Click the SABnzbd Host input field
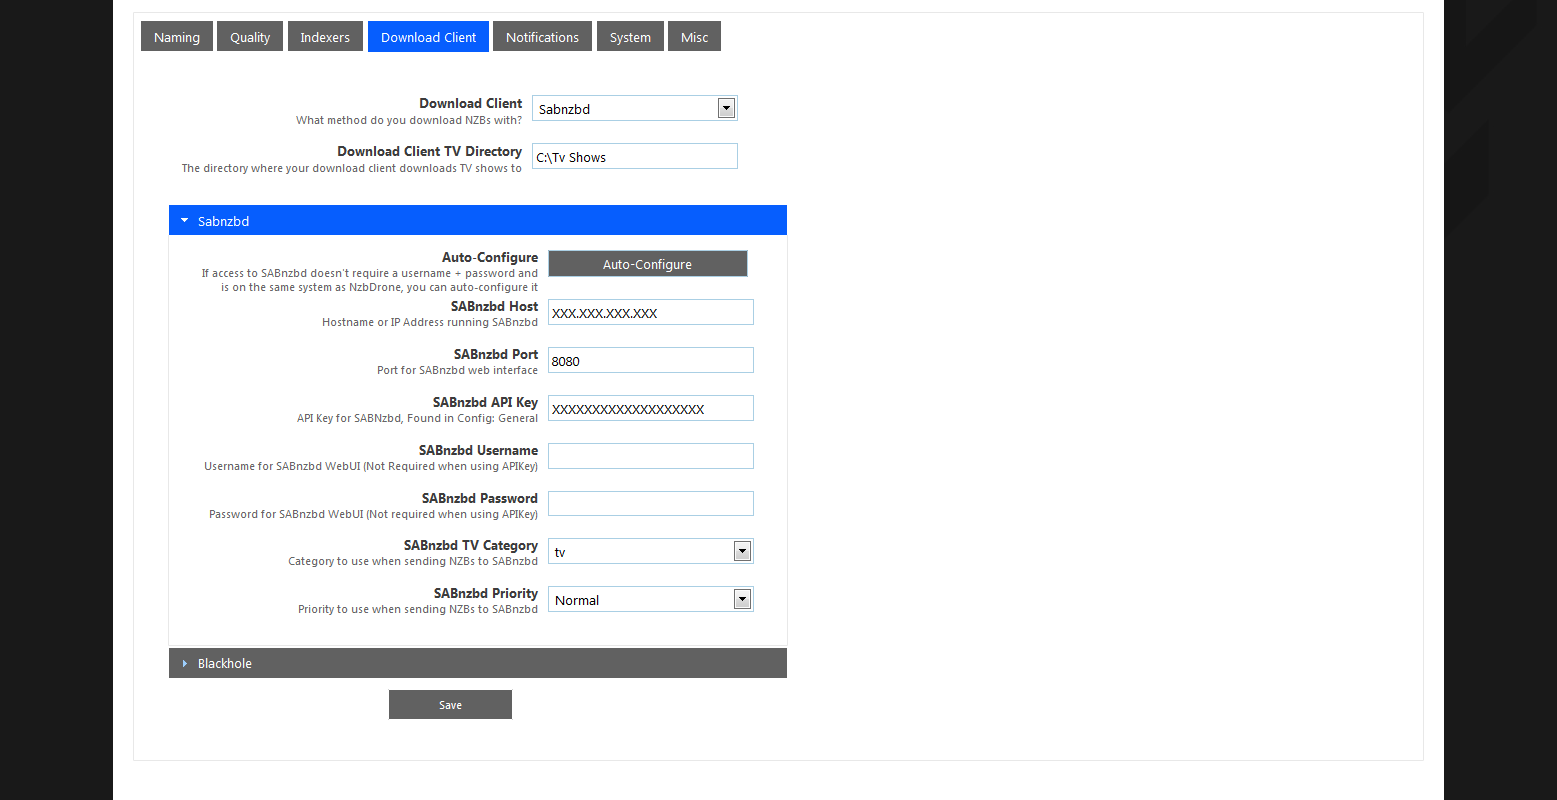This screenshot has width=1557, height=800. [651, 312]
